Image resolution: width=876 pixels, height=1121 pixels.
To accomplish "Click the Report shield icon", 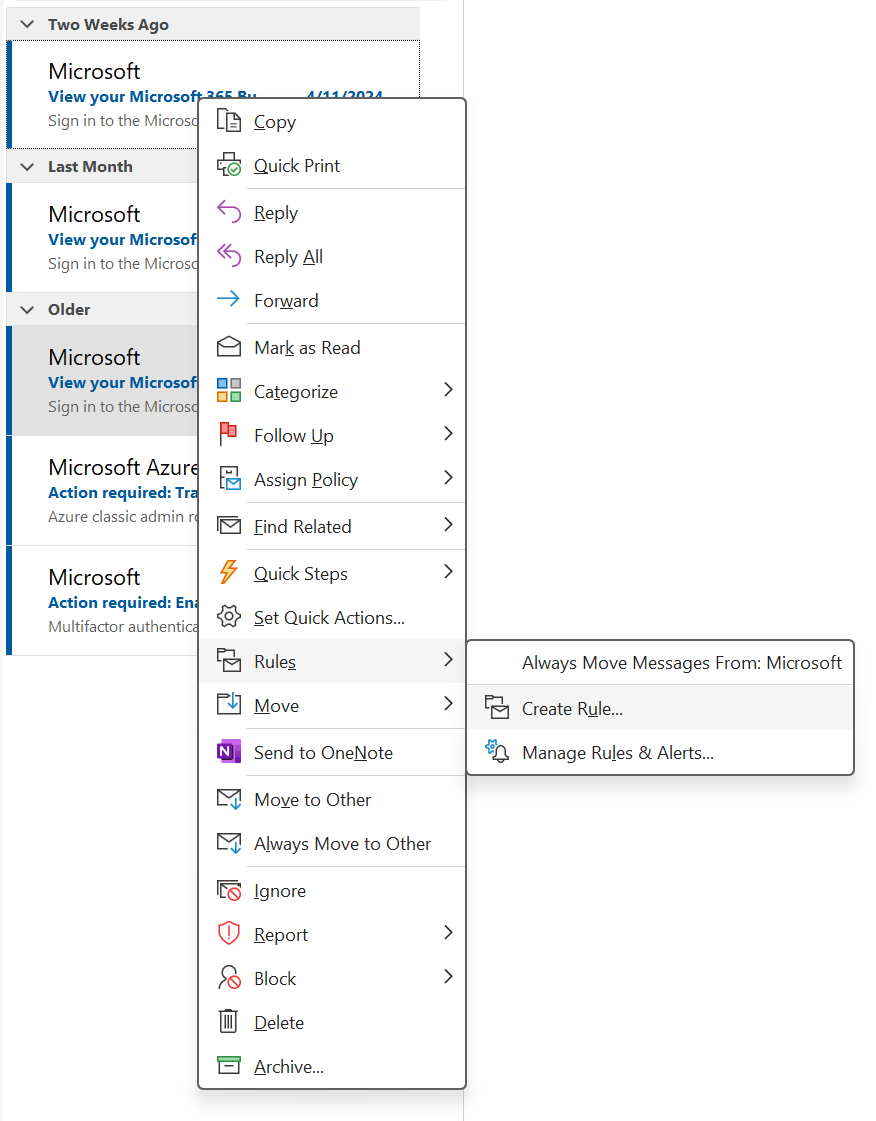I will (229, 934).
